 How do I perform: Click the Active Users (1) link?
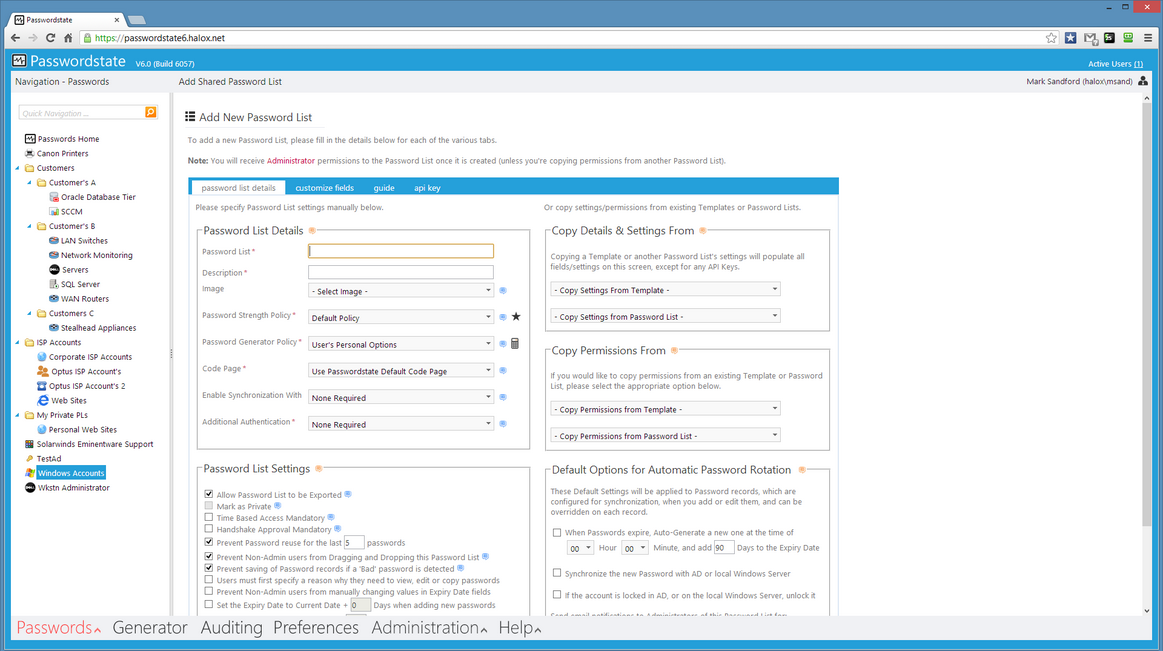[x=1115, y=64]
